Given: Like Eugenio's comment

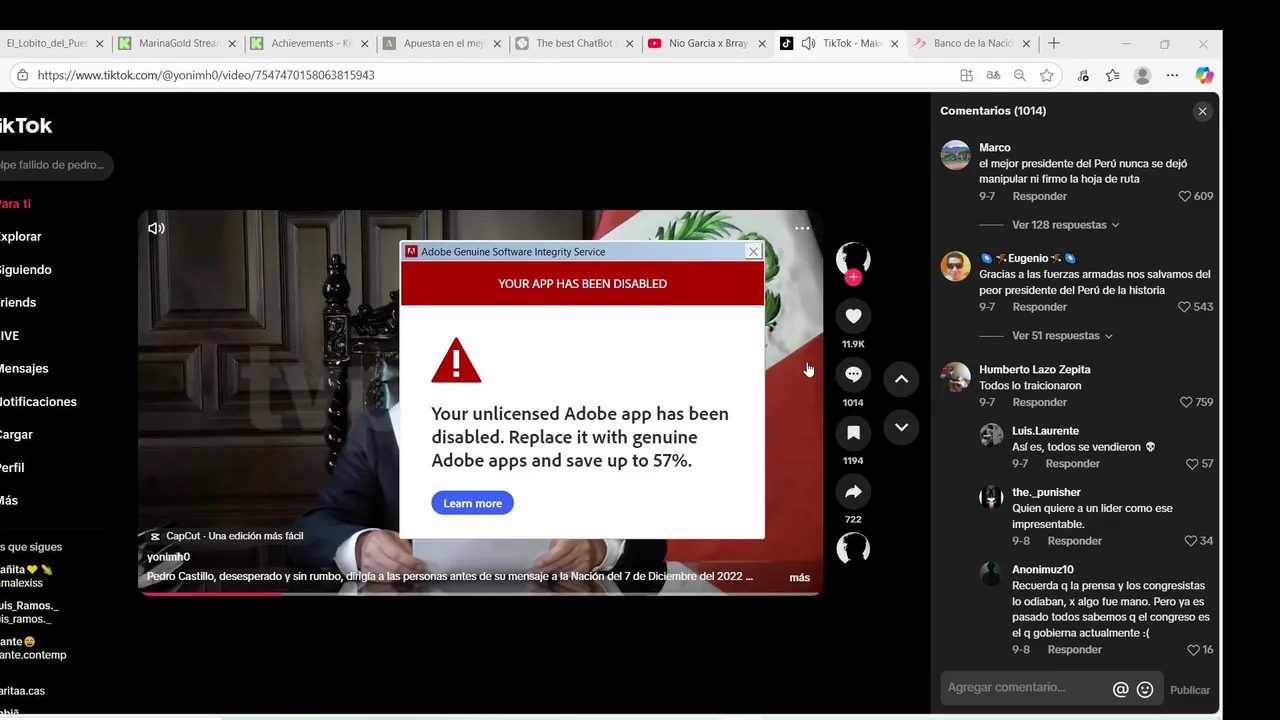Looking at the screenshot, I should tap(1185, 307).
